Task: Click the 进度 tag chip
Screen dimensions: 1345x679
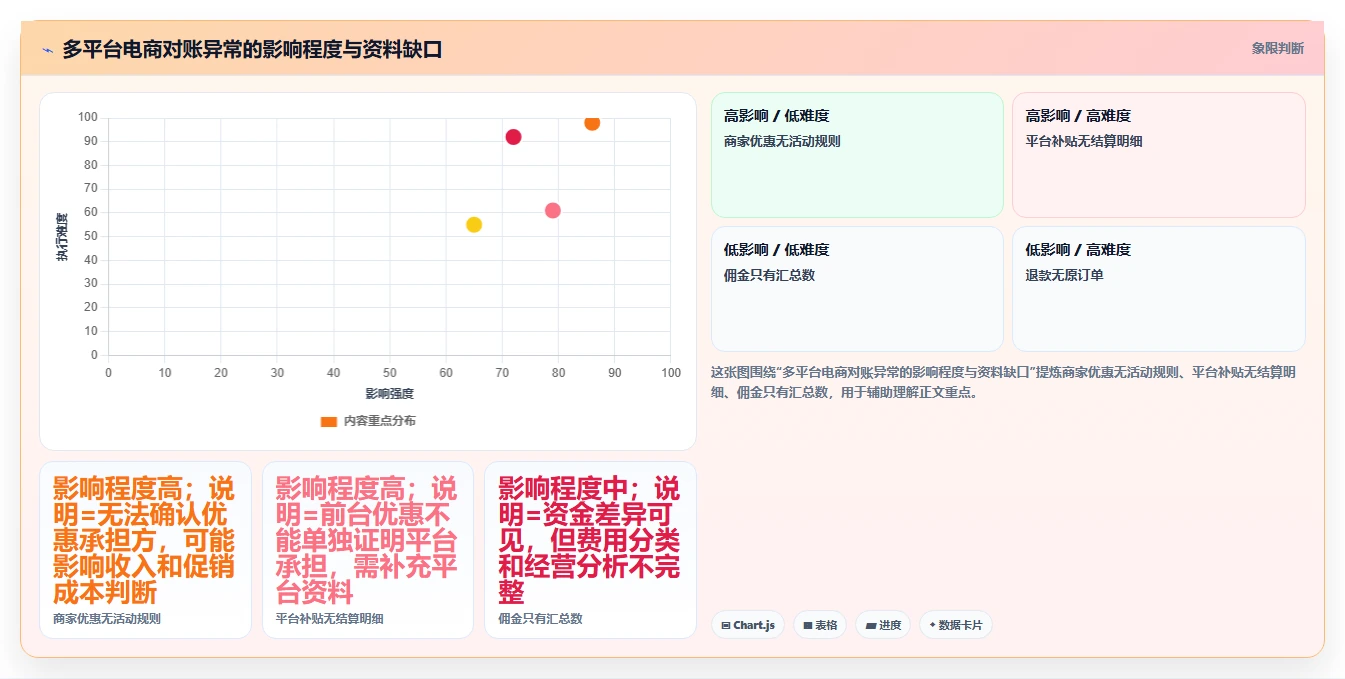Action: tap(883, 625)
